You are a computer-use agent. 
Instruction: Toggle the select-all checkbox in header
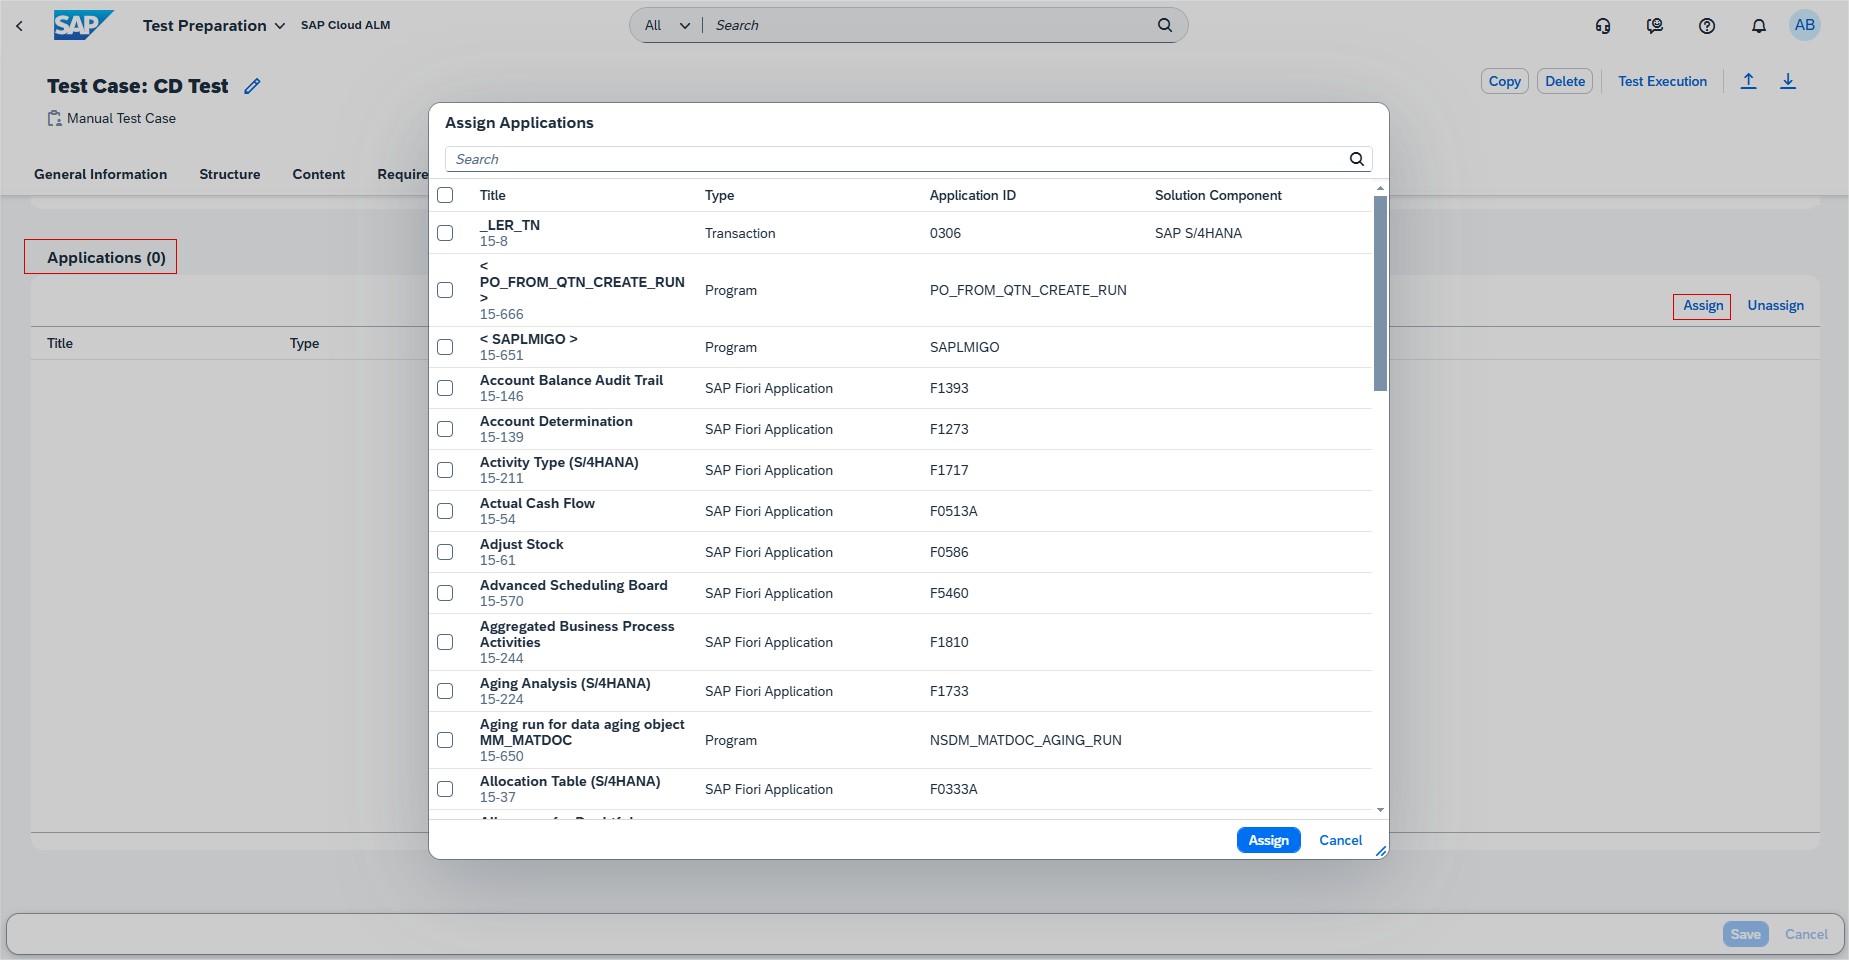pyautogui.click(x=445, y=195)
